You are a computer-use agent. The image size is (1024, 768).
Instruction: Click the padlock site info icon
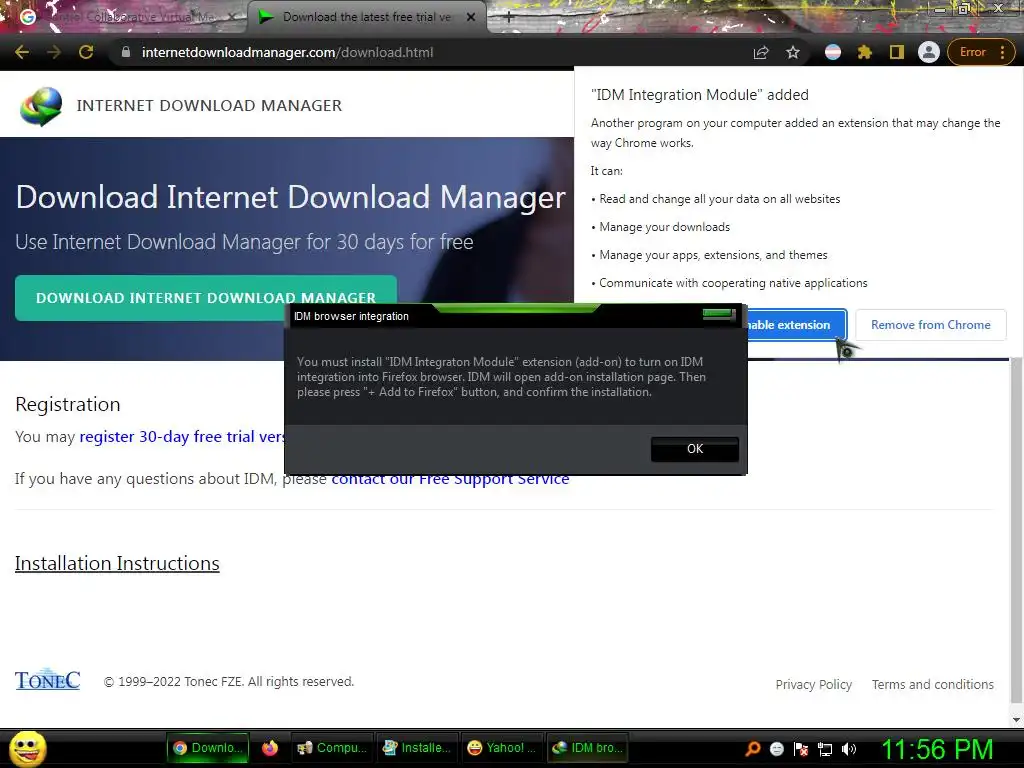pos(126,52)
